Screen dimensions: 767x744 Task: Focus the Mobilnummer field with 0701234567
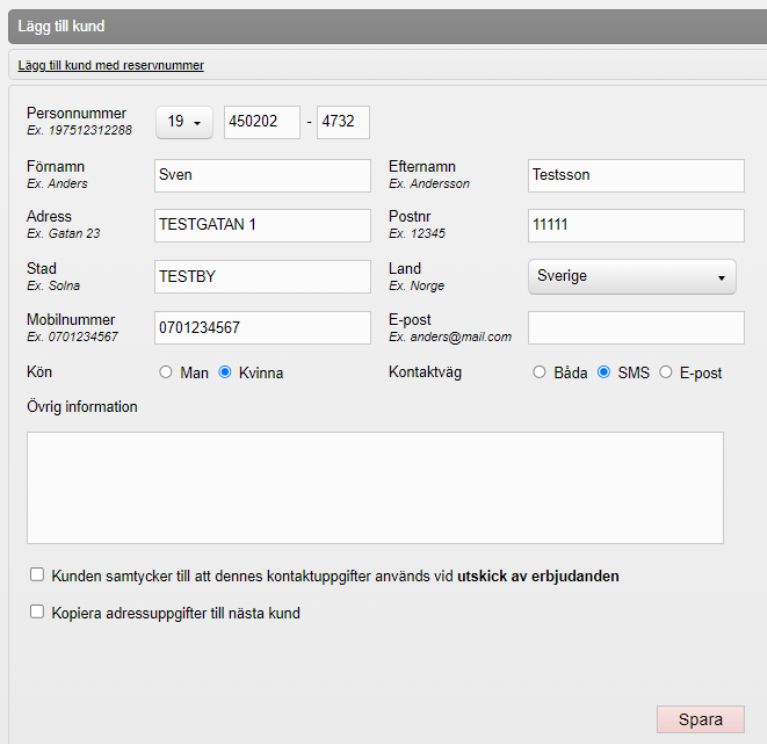coord(262,328)
